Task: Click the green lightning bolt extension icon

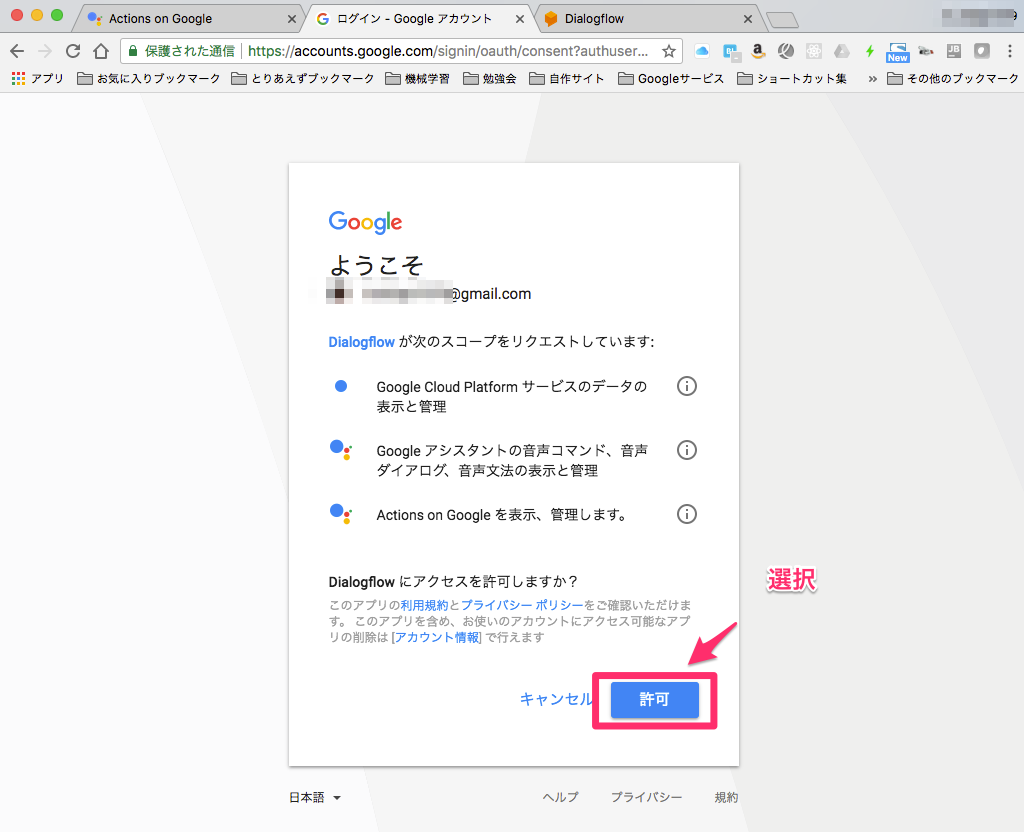Action: tap(869, 50)
